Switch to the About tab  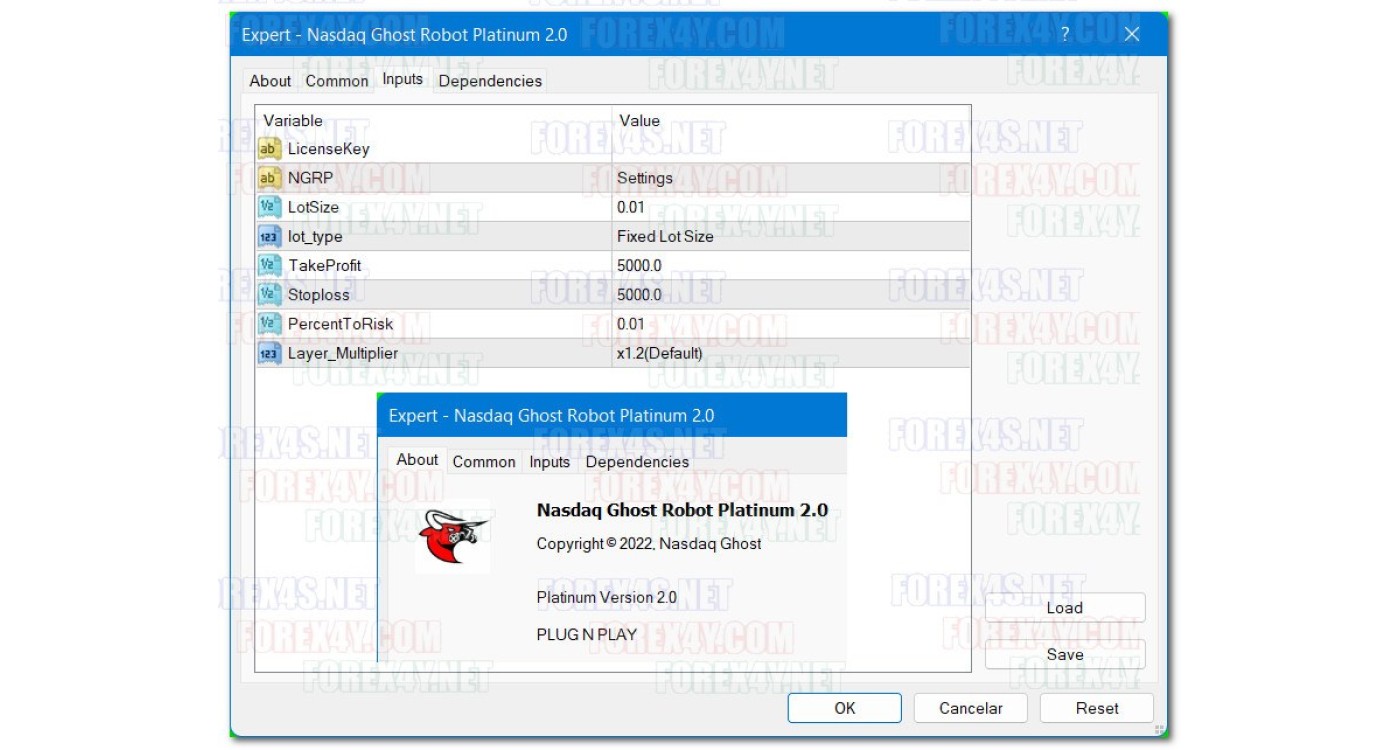pos(270,81)
